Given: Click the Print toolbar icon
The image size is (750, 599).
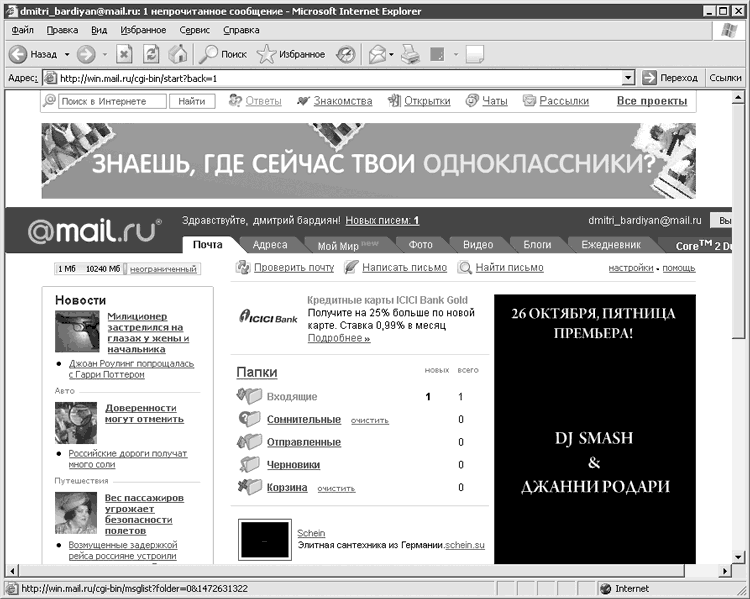Looking at the screenshot, I should [410, 54].
